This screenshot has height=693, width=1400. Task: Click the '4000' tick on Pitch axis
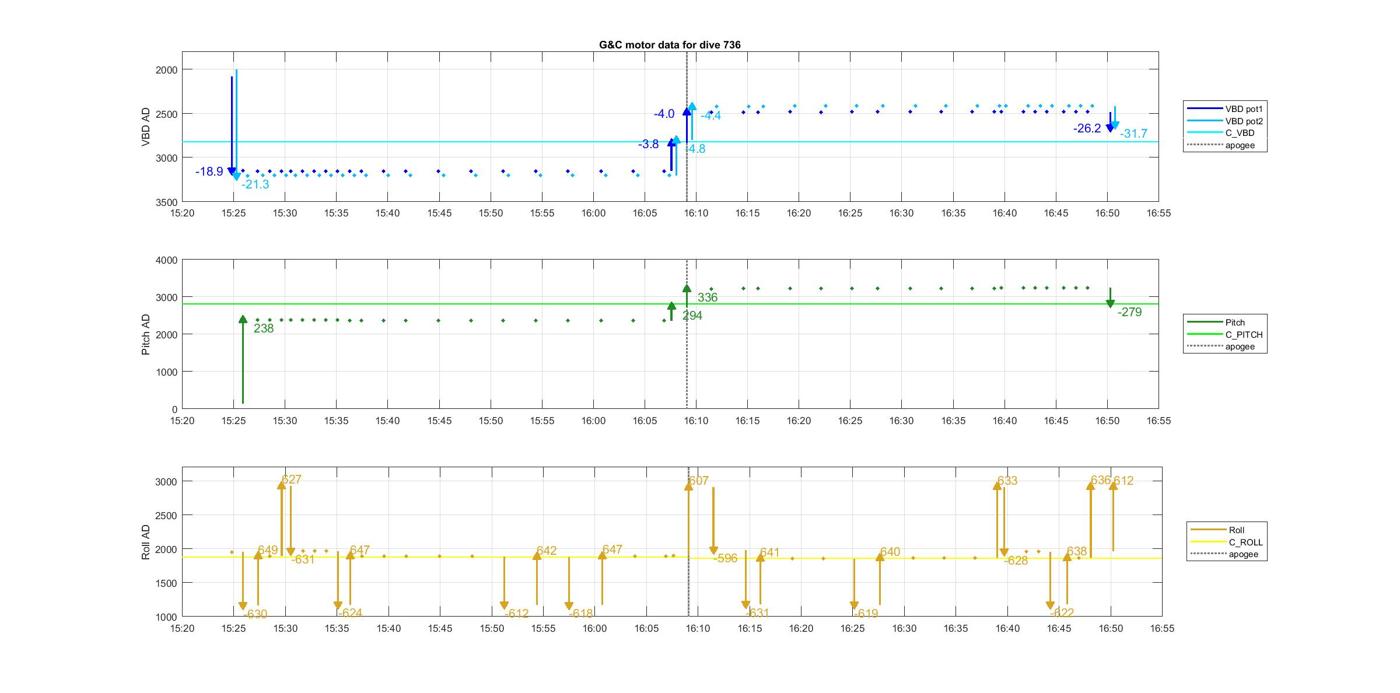(x=166, y=260)
